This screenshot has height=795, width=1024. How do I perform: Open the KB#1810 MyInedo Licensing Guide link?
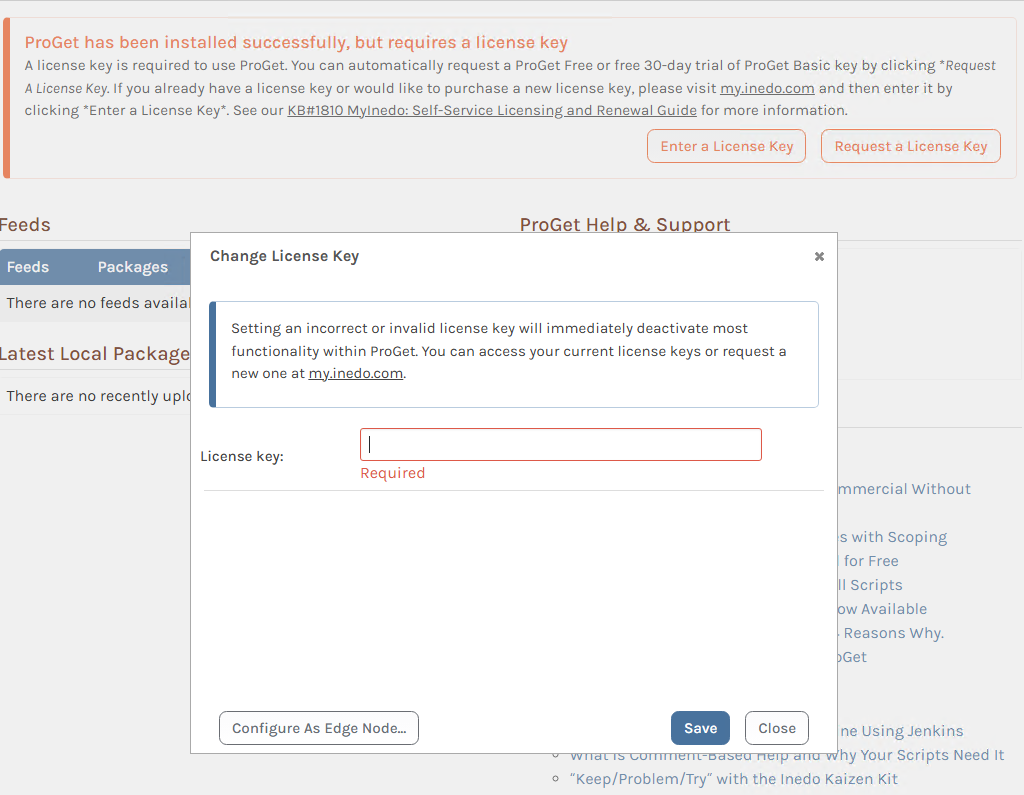pos(492,110)
